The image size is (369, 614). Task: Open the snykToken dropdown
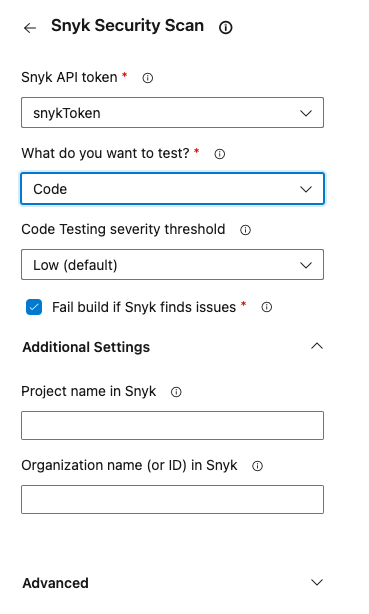click(x=172, y=113)
